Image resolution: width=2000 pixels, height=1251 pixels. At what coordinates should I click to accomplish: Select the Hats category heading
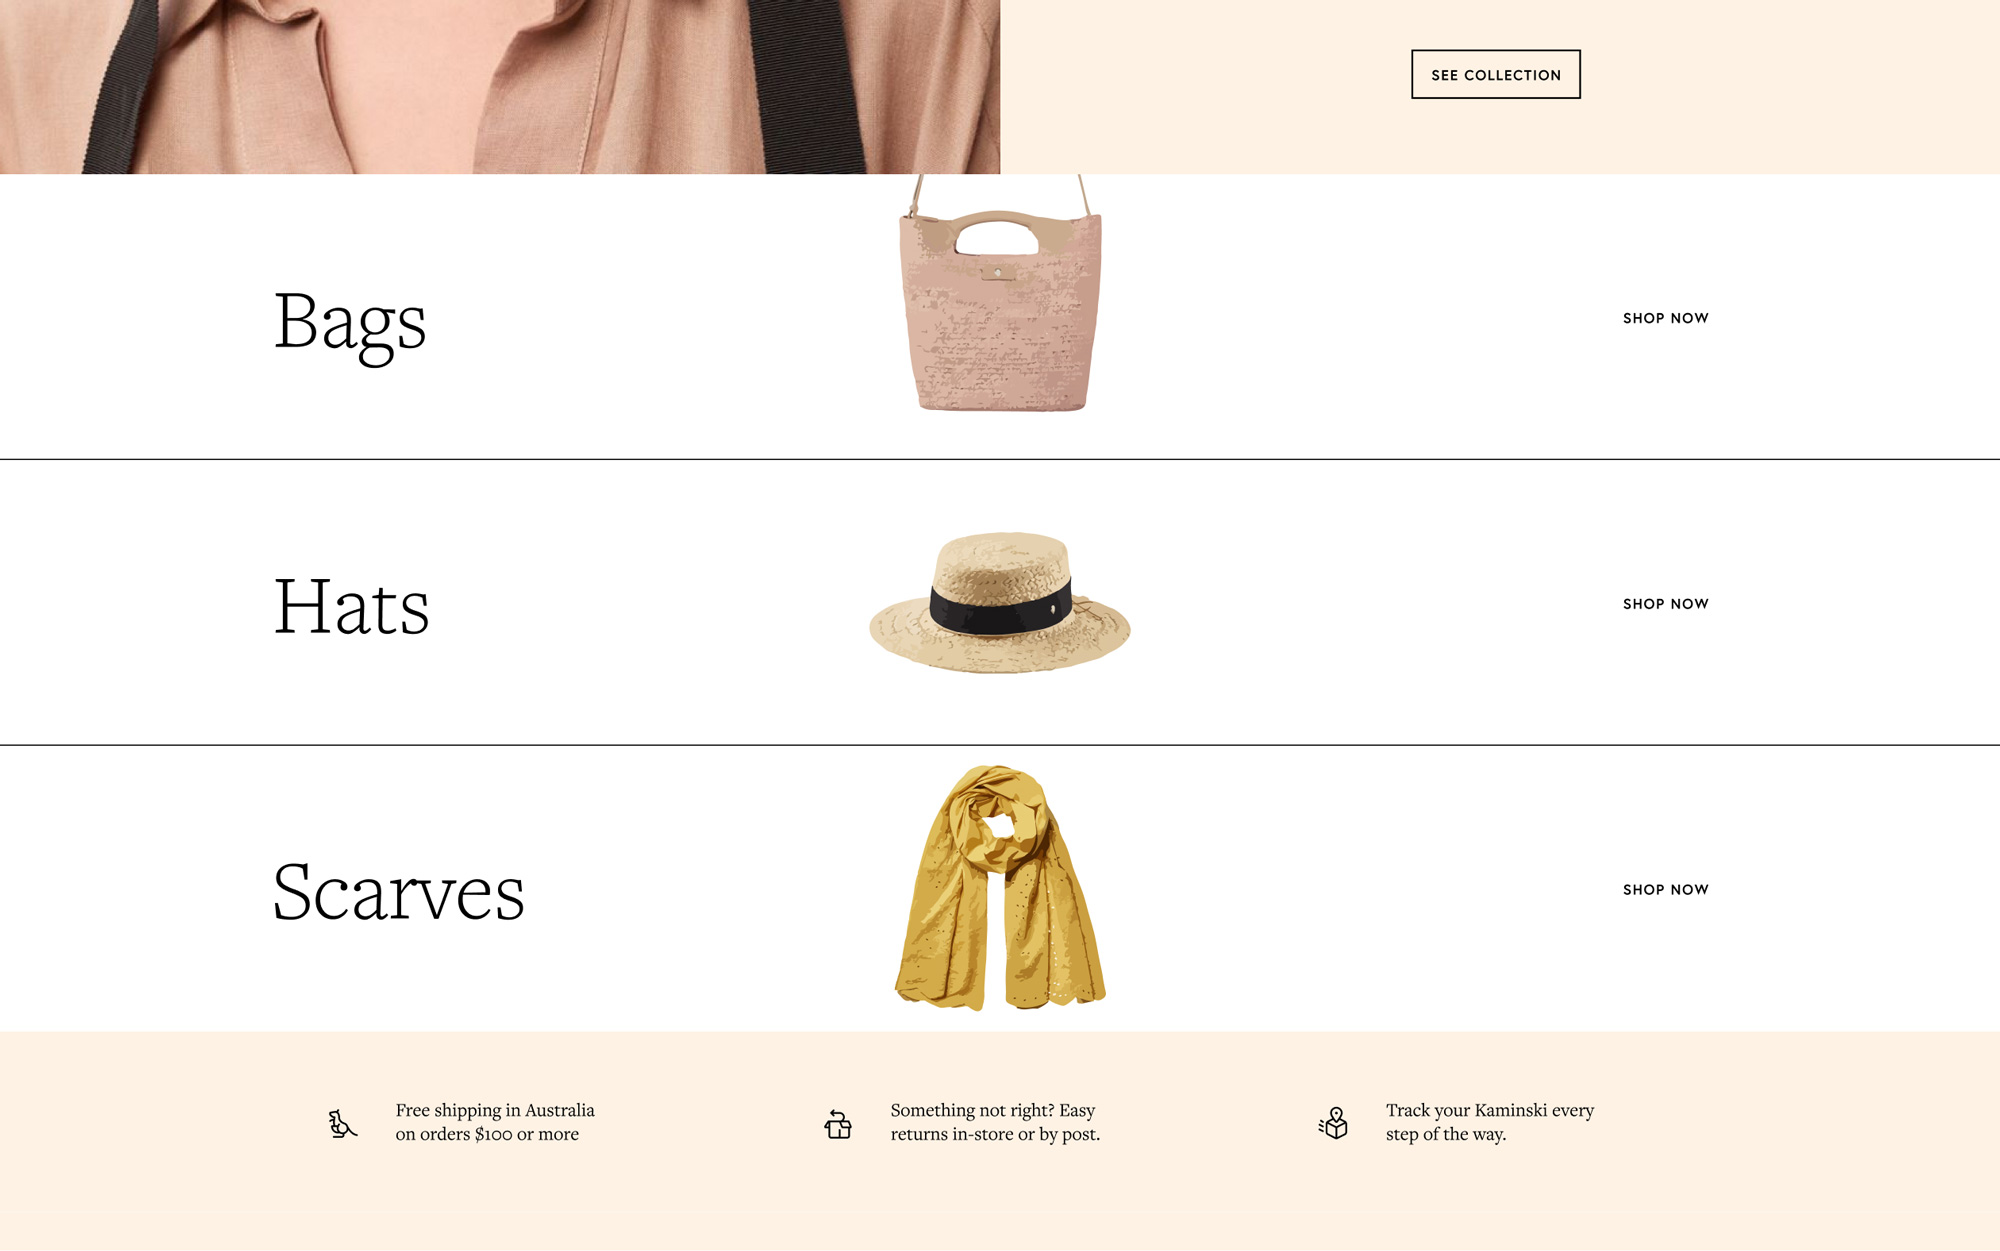352,606
